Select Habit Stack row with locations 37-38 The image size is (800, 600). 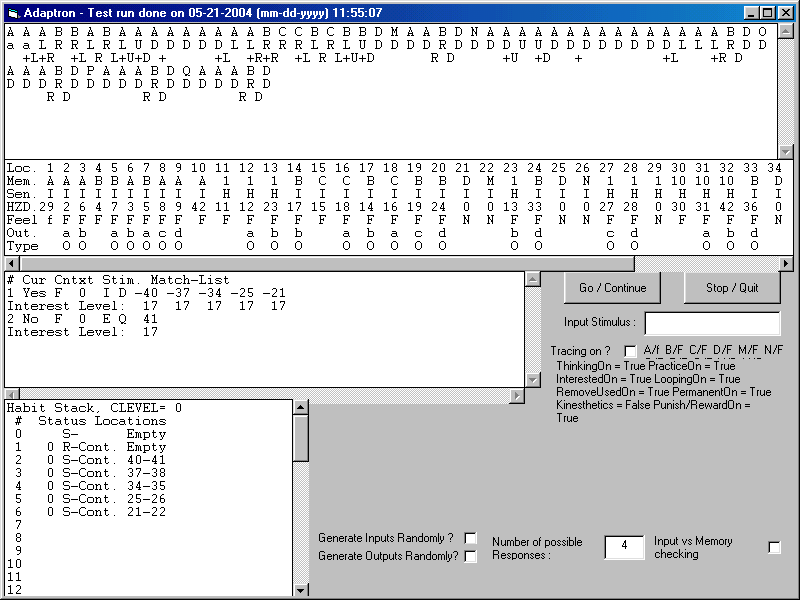pos(90,473)
